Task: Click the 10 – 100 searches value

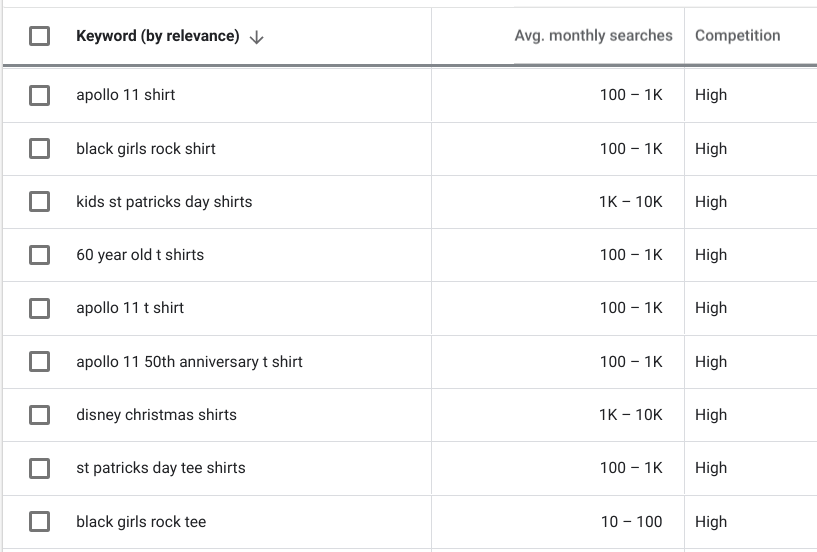Action: click(x=632, y=522)
